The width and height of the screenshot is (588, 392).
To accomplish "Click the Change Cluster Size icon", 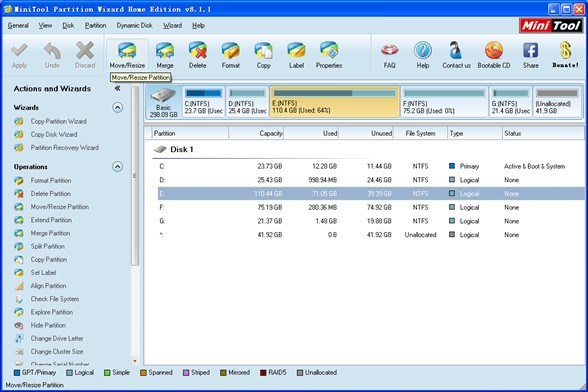I will (19, 351).
